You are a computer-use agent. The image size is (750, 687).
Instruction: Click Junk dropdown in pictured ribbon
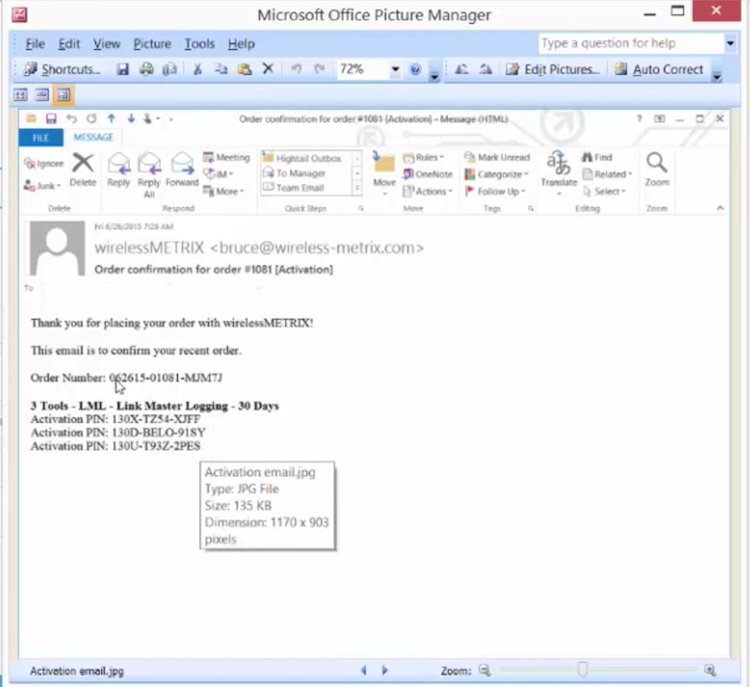[x=42, y=186]
